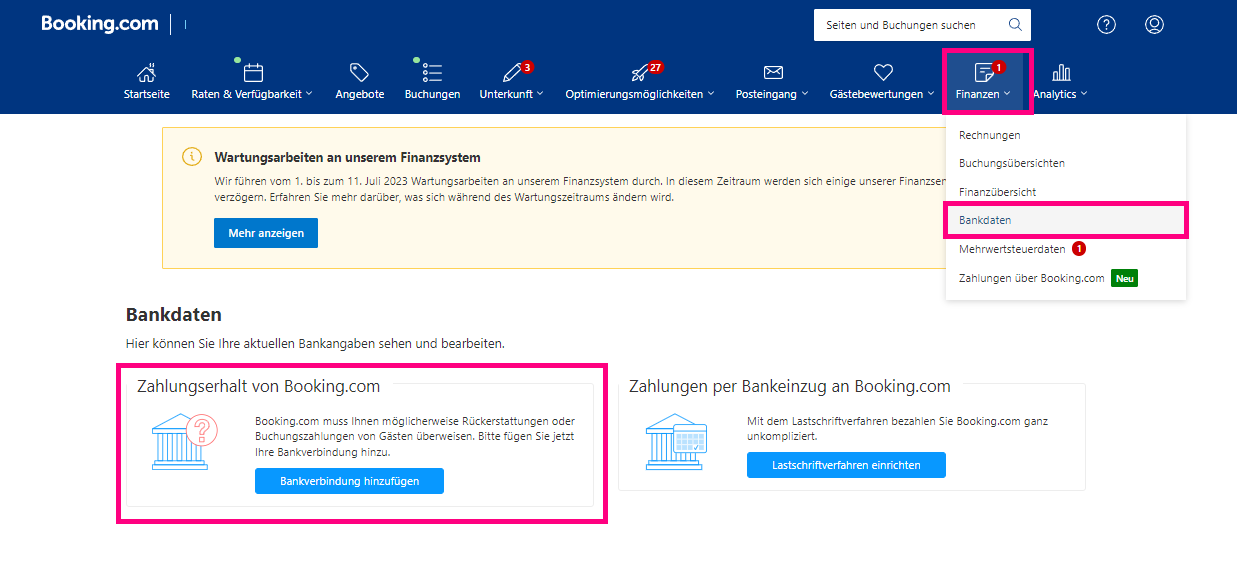Screen dimensions: 1237x585
Task: Select Zahlungen über Booking.com menu entry
Action: (x=1031, y=278)
